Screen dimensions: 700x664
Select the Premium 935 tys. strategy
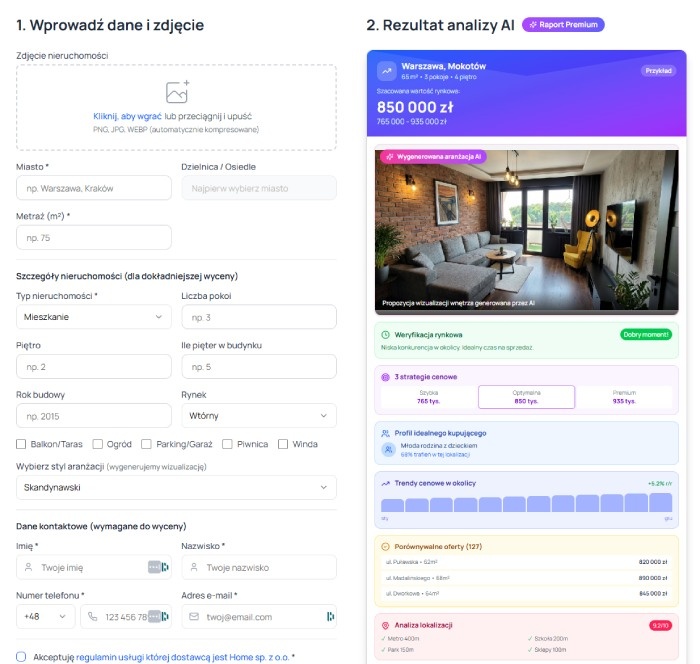[x=624, y=397]
